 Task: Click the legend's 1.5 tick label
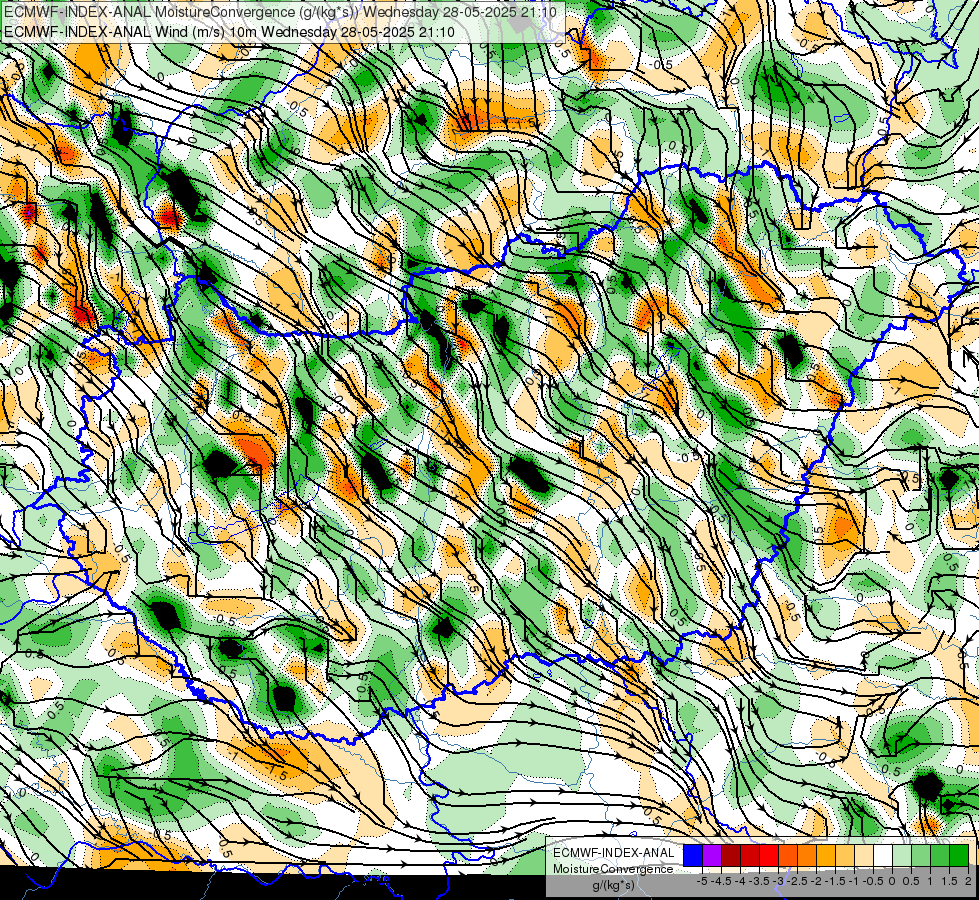pyautogui.click(x=950, y=881)
